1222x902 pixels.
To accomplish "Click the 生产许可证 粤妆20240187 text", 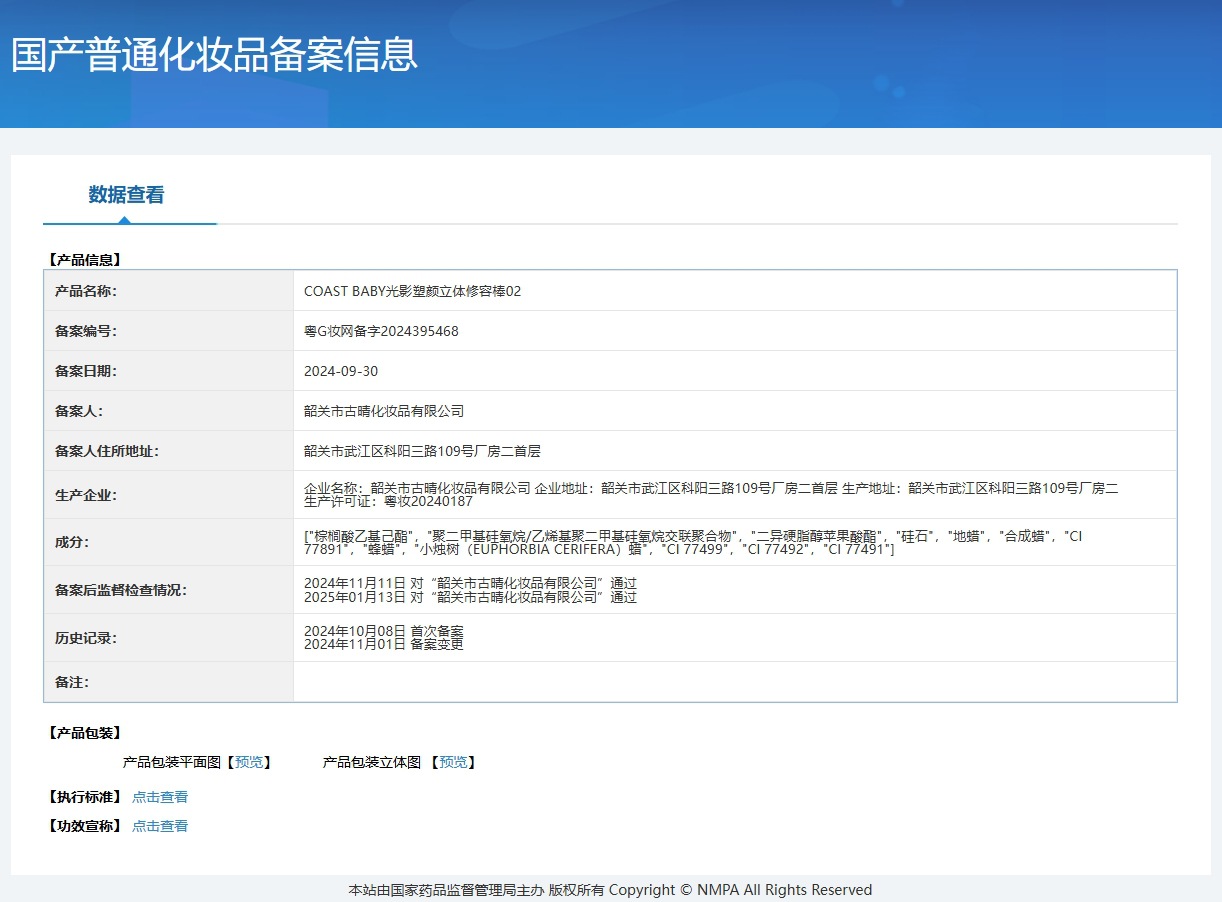I will (388, 502).
